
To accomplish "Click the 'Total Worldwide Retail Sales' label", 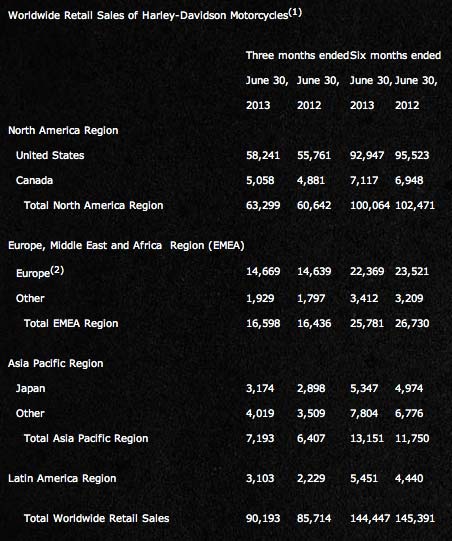I will [x=97, y=518].
